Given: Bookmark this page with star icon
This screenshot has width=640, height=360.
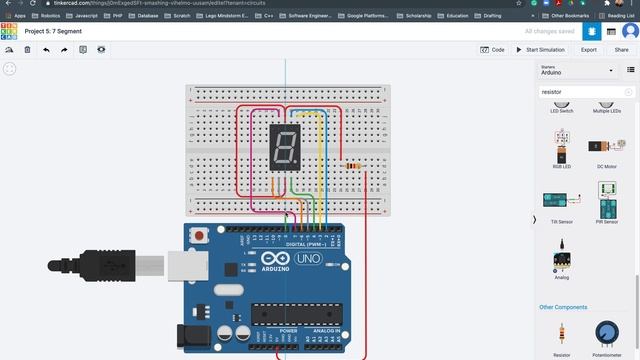Looking at the screenshot, I should (518, 3).
